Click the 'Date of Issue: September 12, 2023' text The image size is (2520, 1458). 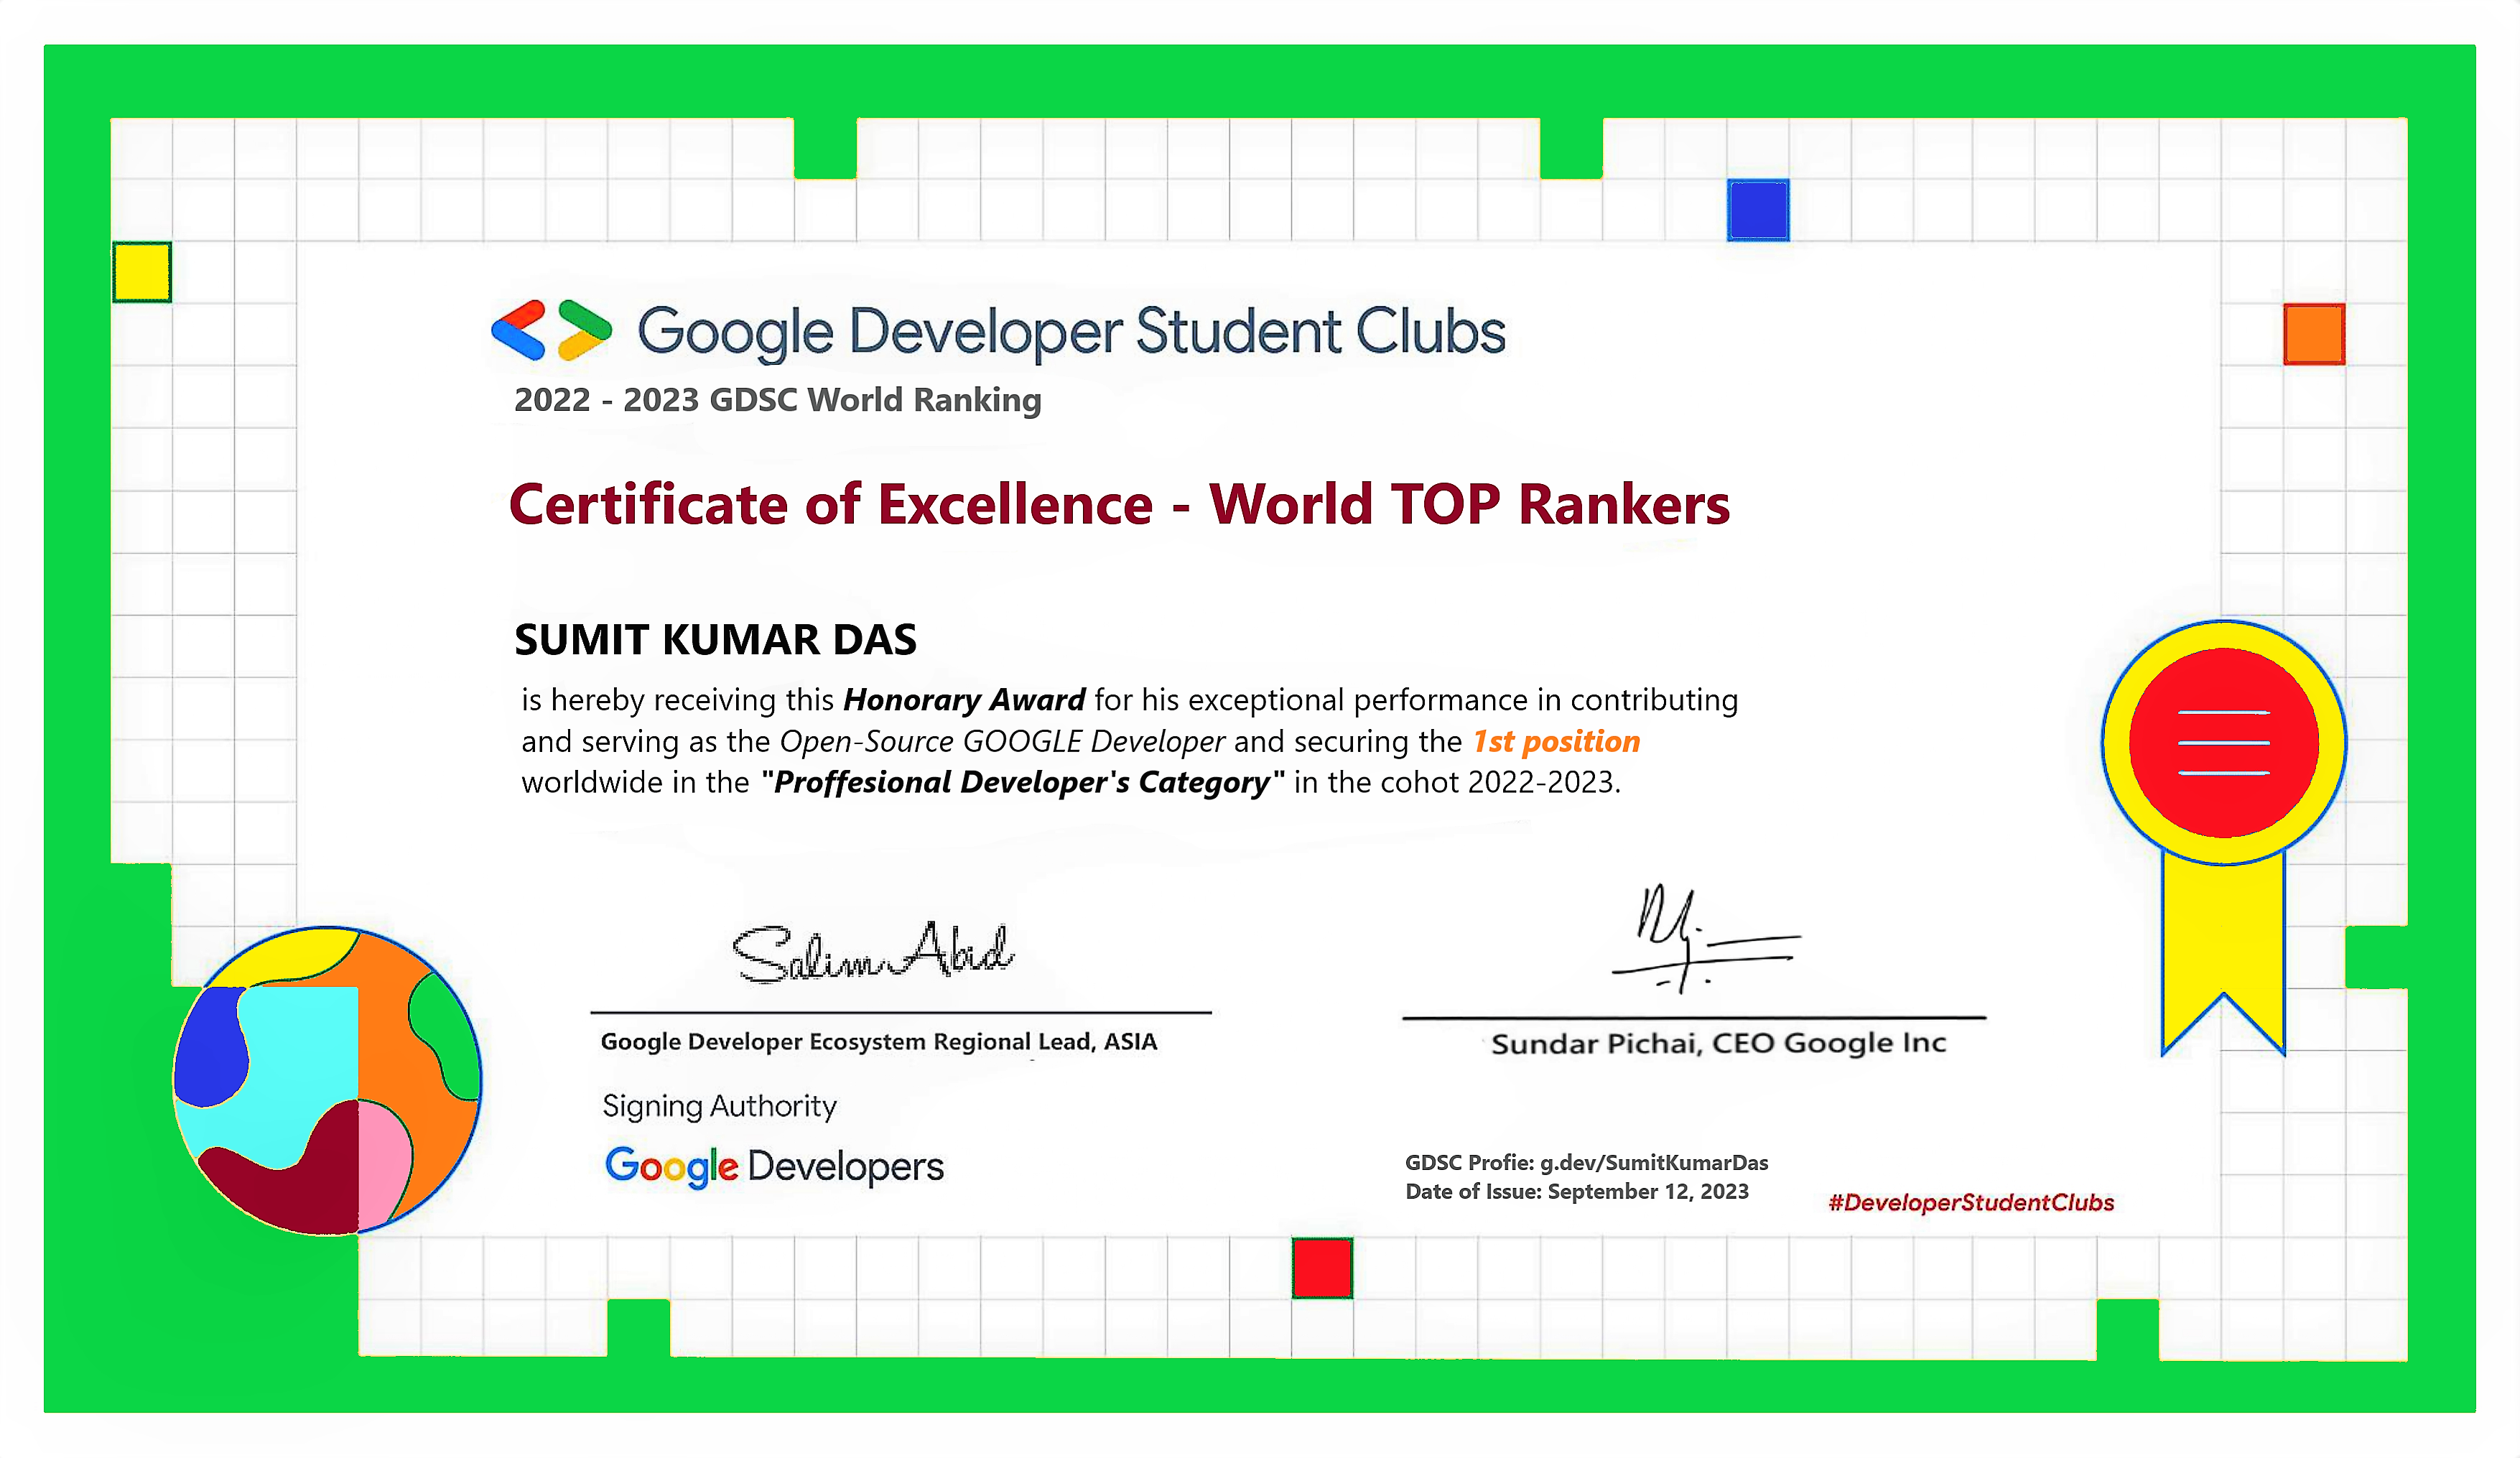(1576, 1191)
